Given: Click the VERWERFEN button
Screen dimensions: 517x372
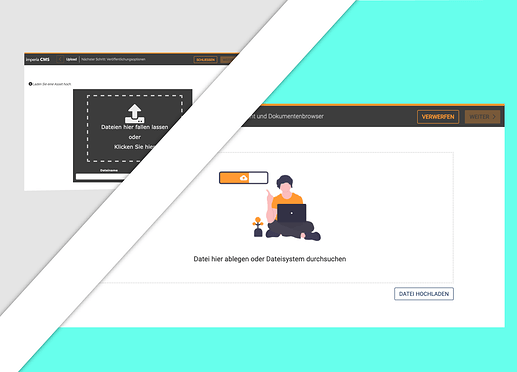Looking at the screenshot, I should tap(438, 117).
